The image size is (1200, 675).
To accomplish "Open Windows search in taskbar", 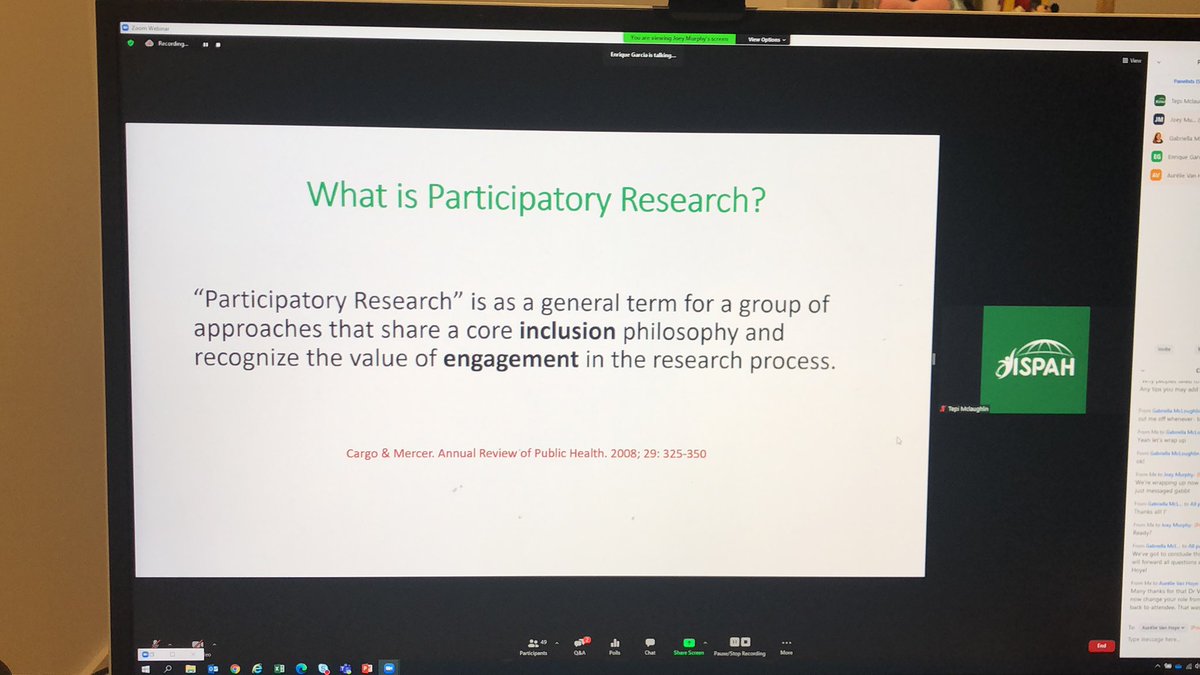I will (166, 667).
